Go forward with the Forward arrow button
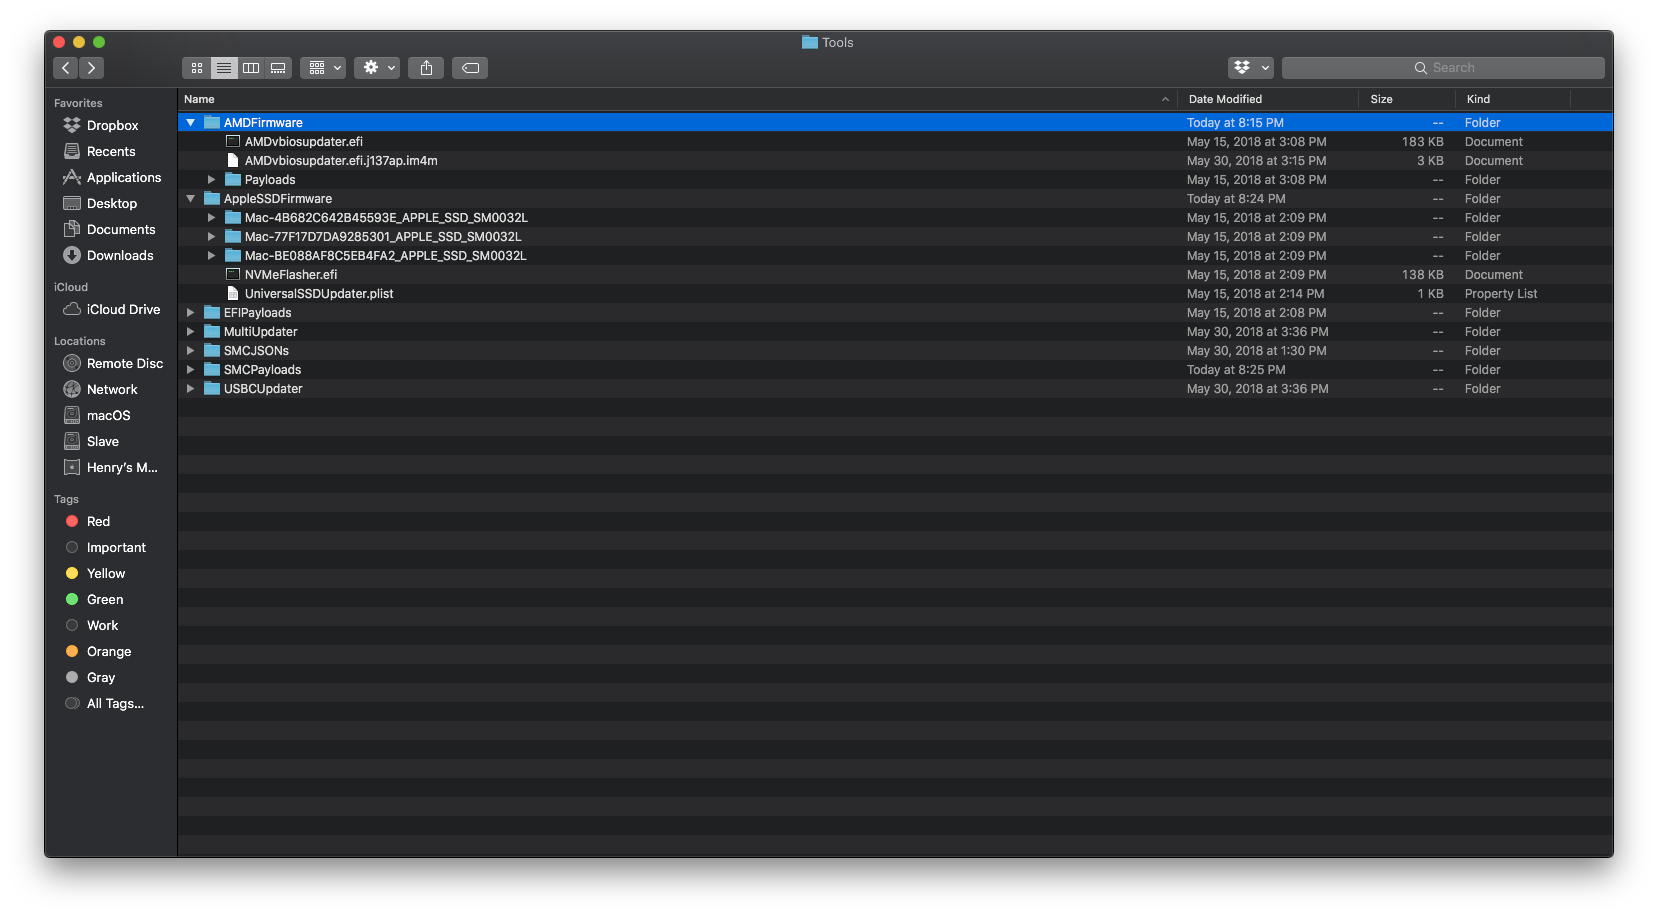This screenshot has height=916, width=1658. 92,68
